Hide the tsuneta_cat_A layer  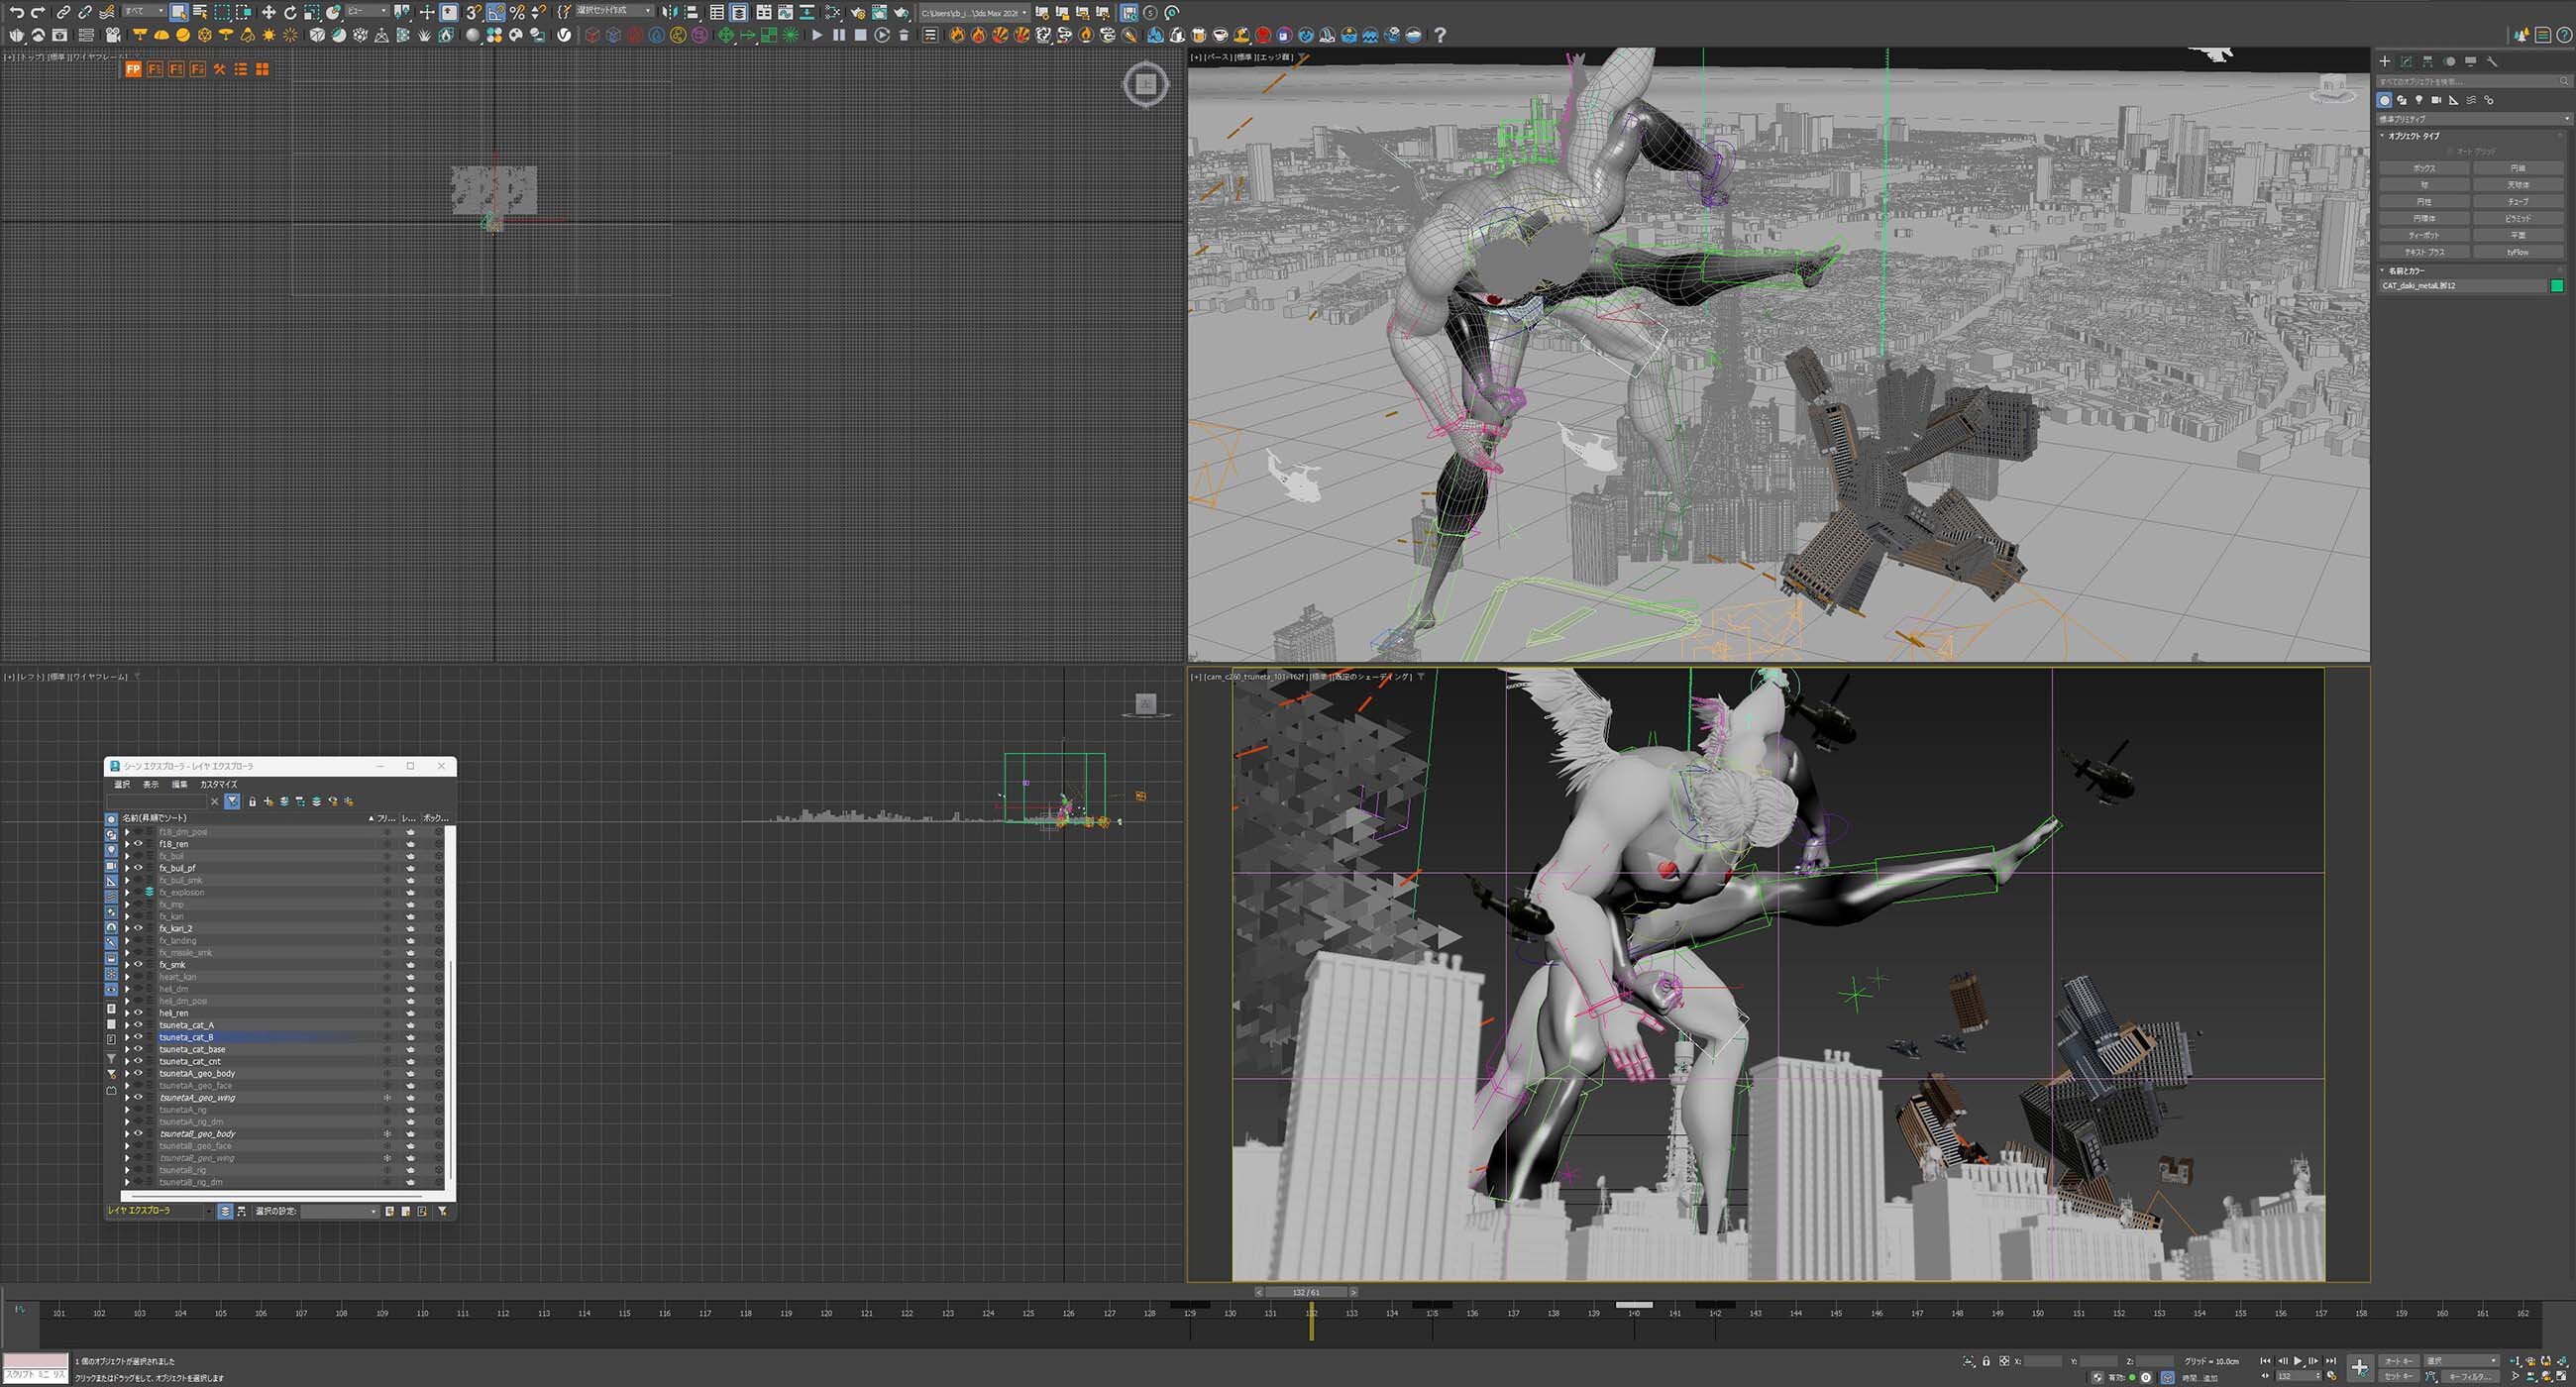pos(139,1025)
